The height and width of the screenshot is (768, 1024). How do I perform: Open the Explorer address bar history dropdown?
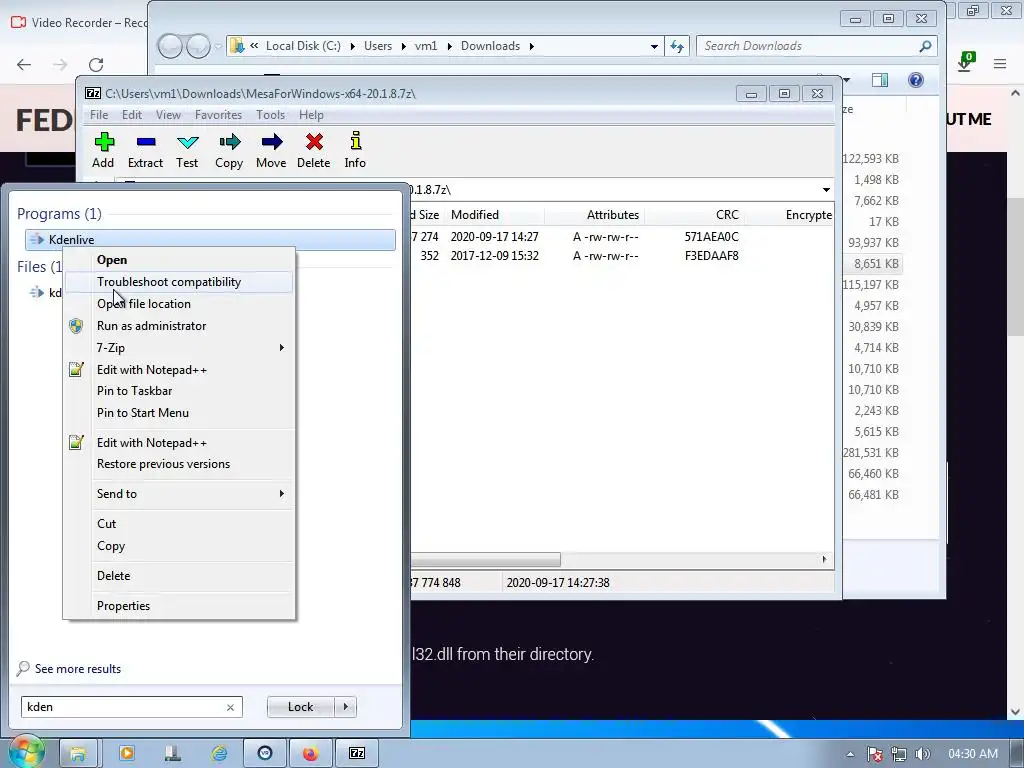[x=654, y=46]
